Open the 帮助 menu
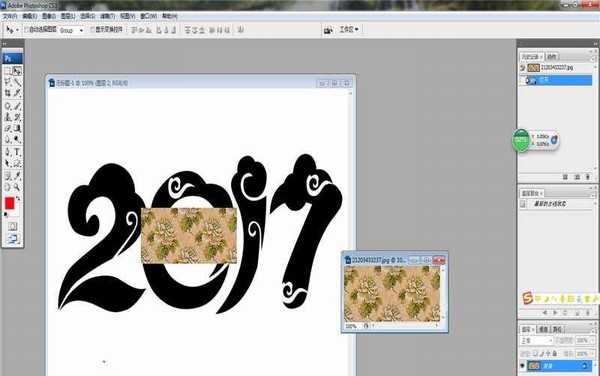This screenshot has width=600, height=376. pyautogui.click(x=170, y=16)
